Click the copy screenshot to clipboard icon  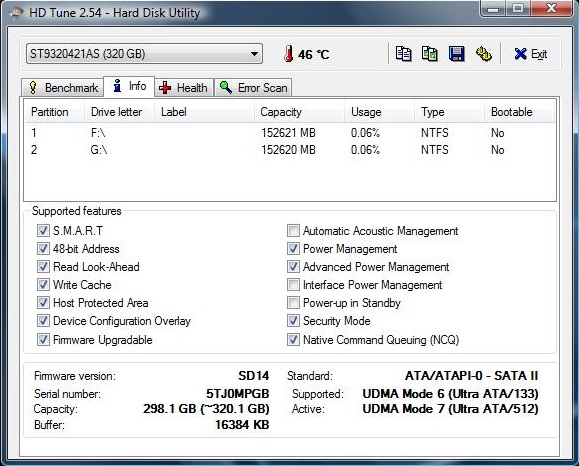[430, 54]
